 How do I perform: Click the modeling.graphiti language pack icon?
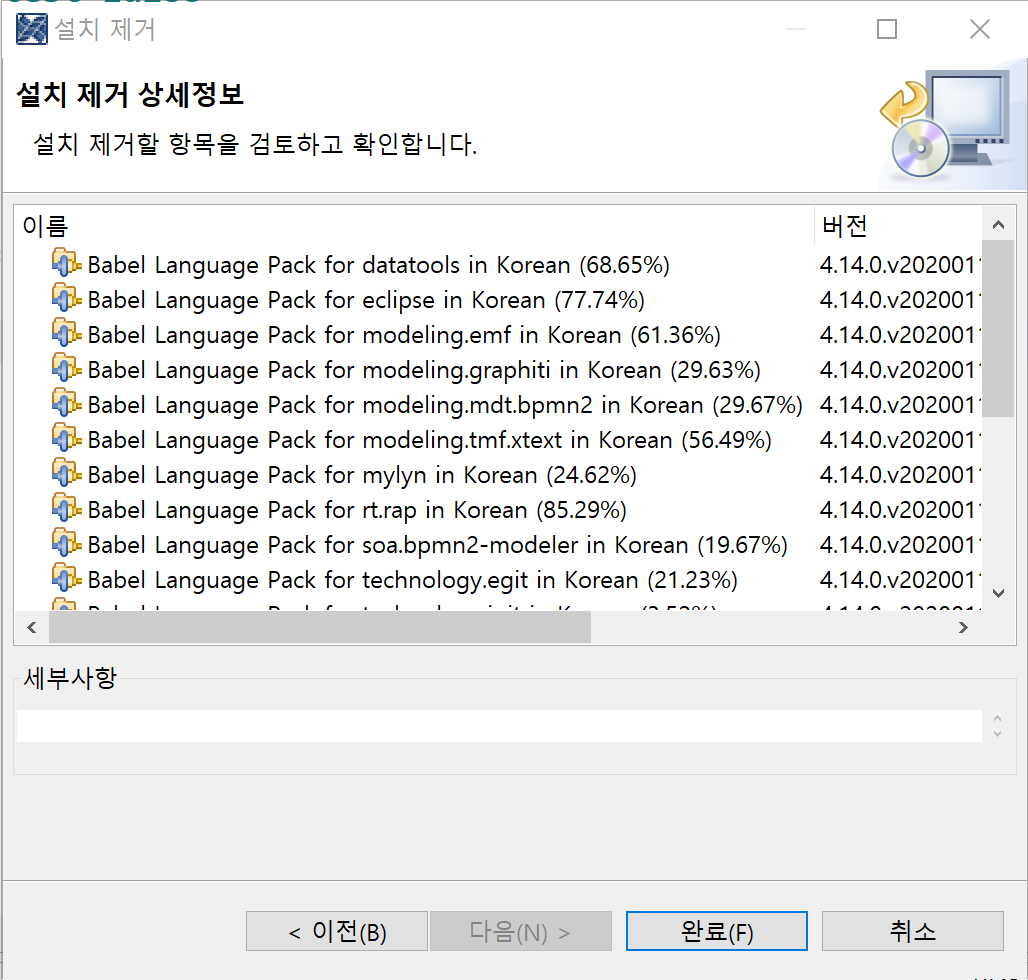coord(66,368)
